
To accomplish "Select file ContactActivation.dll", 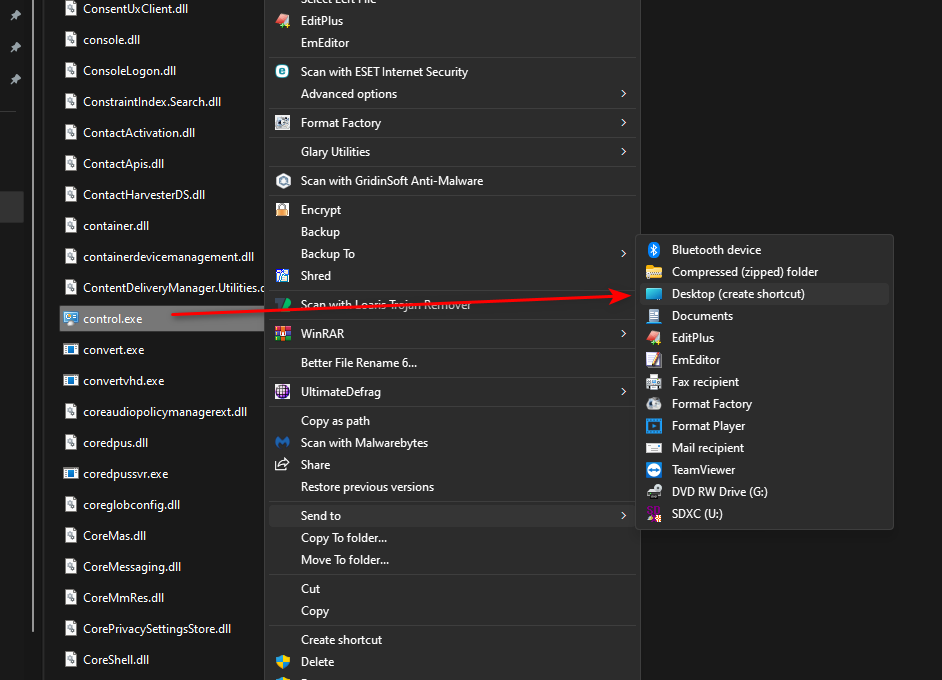I will [x=139, y=133].
